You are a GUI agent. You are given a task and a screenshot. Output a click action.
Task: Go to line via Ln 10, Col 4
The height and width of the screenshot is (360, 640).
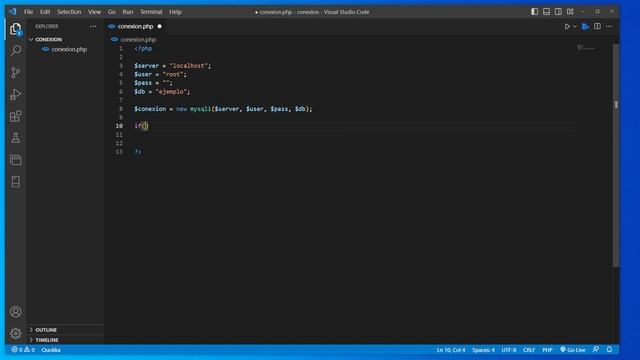click(451, 350)
